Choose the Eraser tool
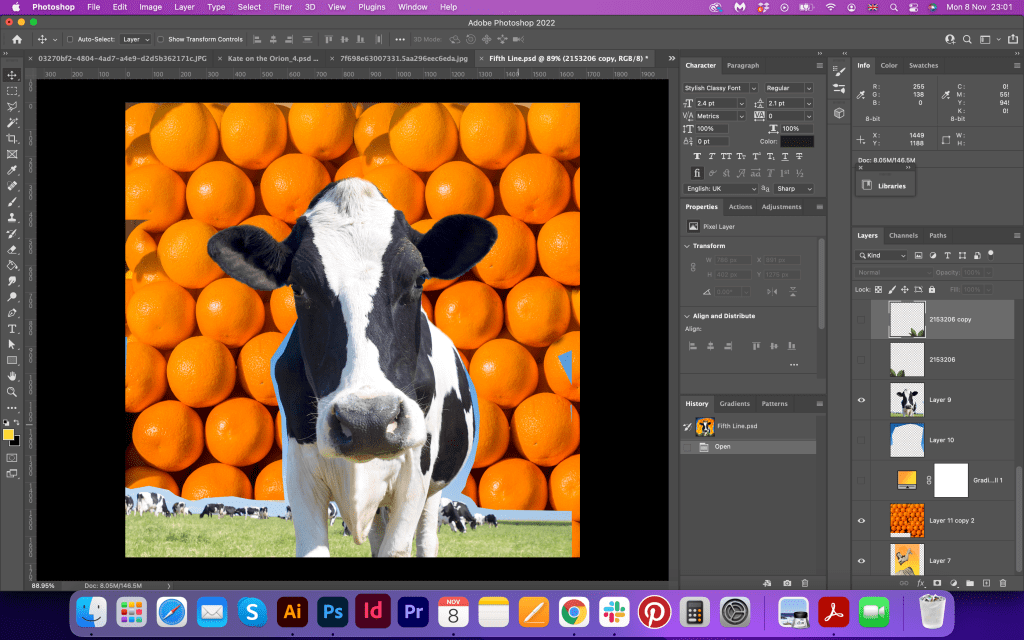 (12, 249)
